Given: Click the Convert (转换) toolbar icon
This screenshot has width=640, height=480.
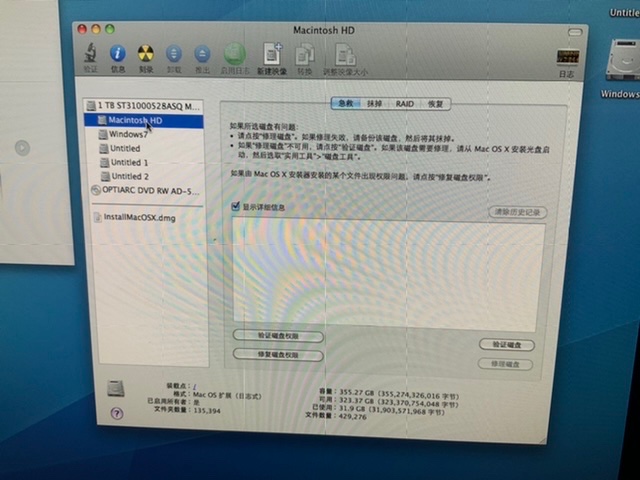Looking at the screenshot, I should (x=305, y=55).
